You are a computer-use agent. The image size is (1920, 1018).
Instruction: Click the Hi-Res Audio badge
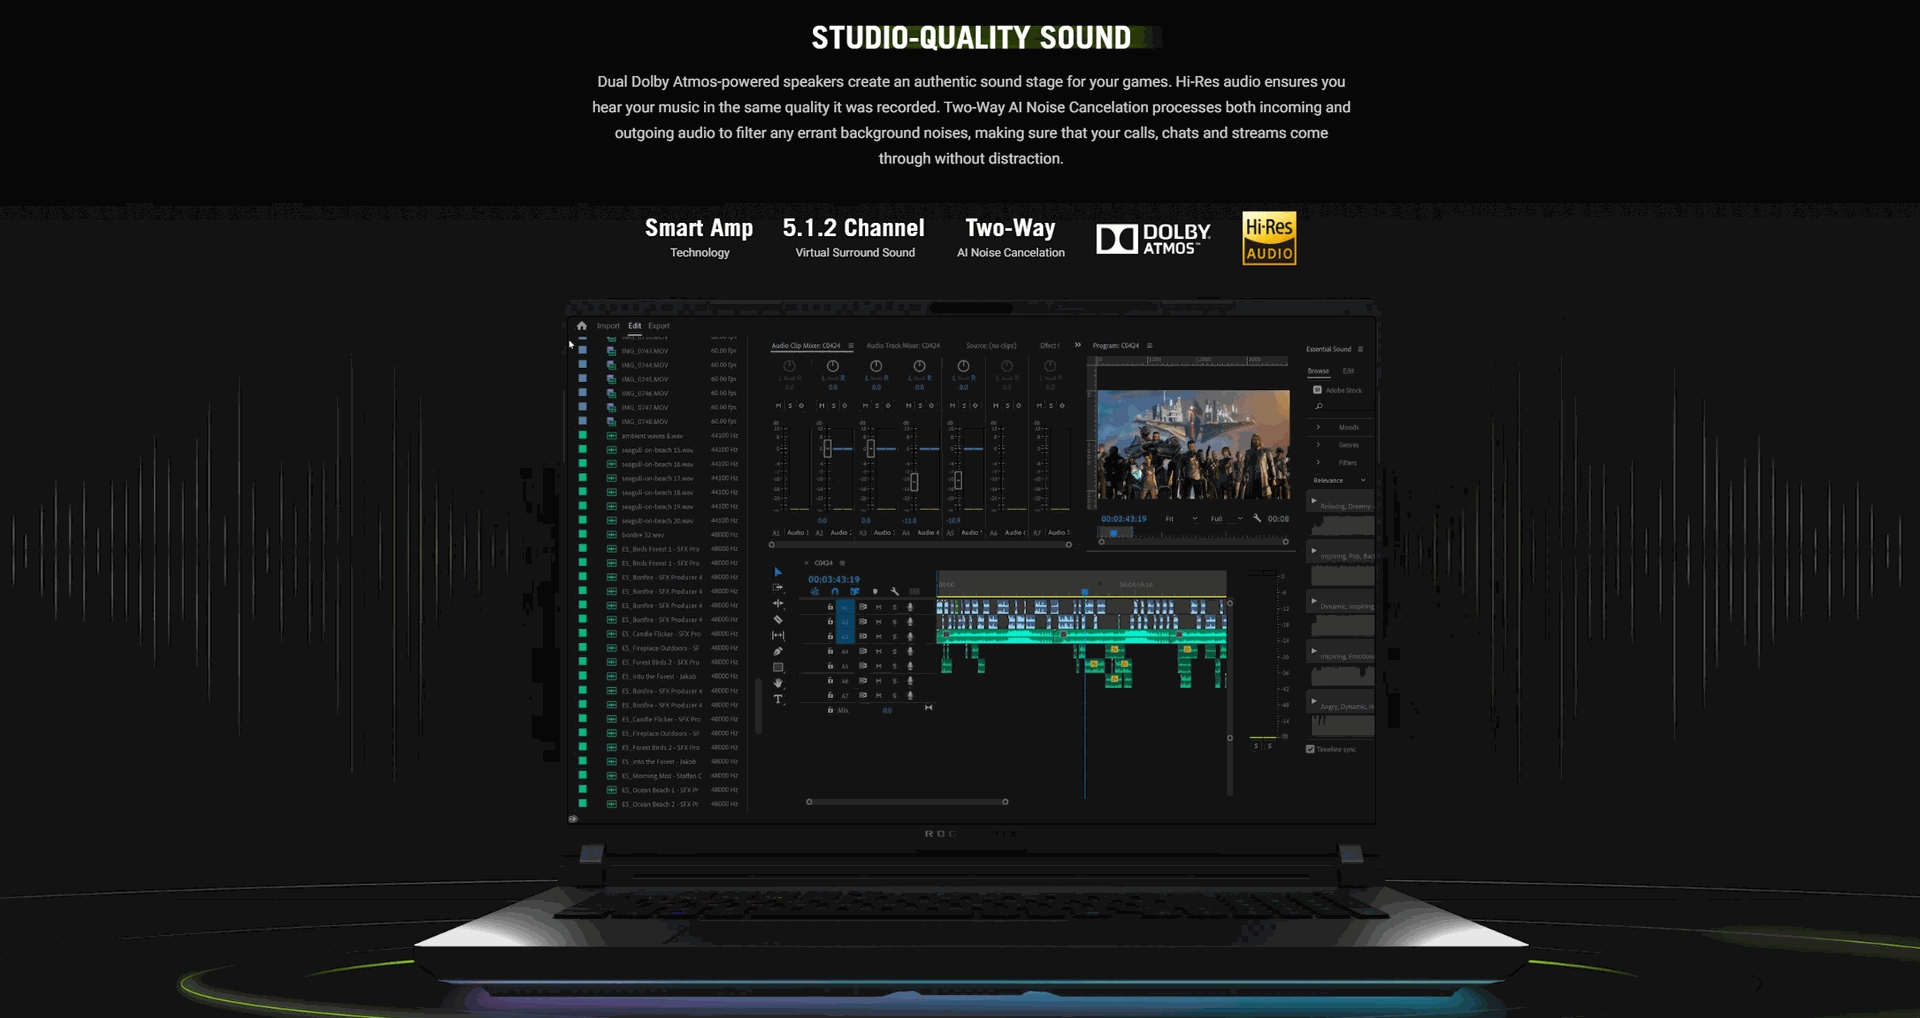tap(1268, 238)
